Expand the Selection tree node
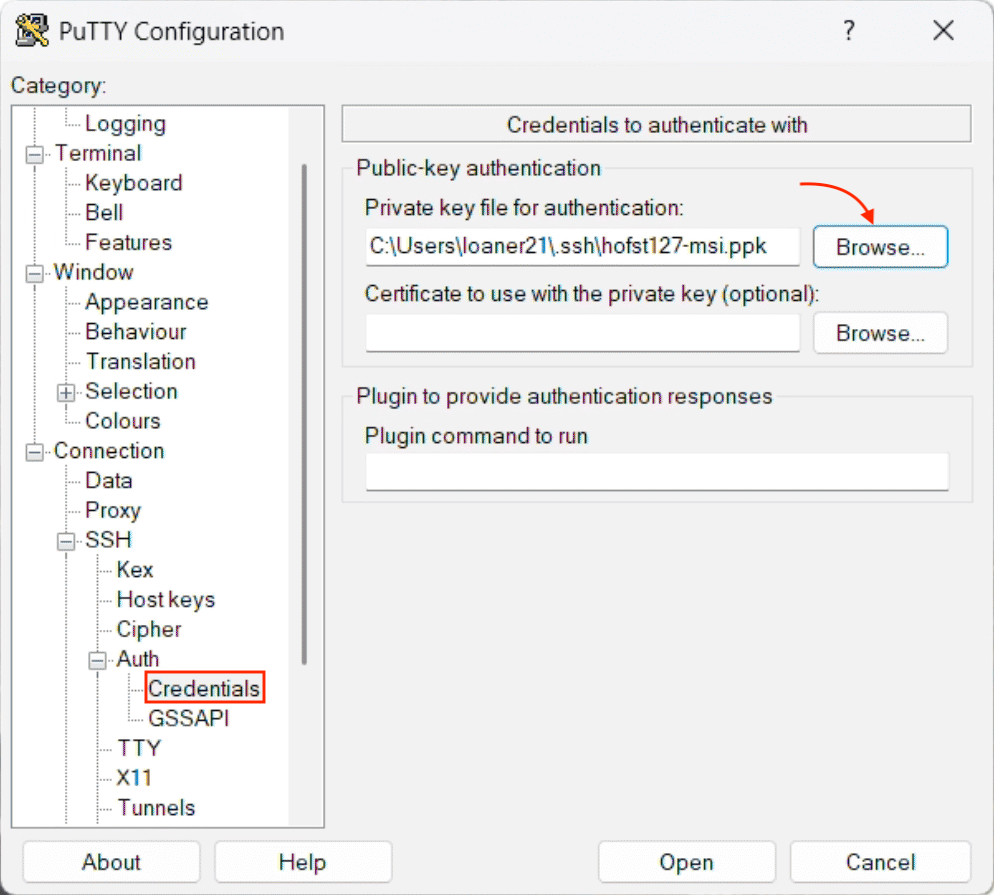The height and width of the screenshot is (895, 994). 66,392
